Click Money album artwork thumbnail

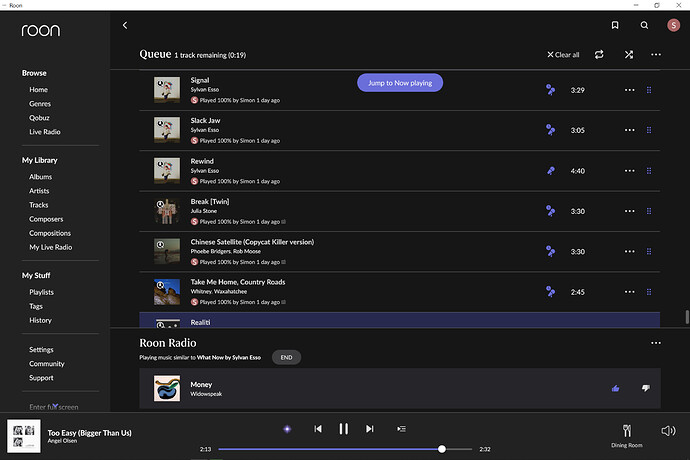point(167,388)
